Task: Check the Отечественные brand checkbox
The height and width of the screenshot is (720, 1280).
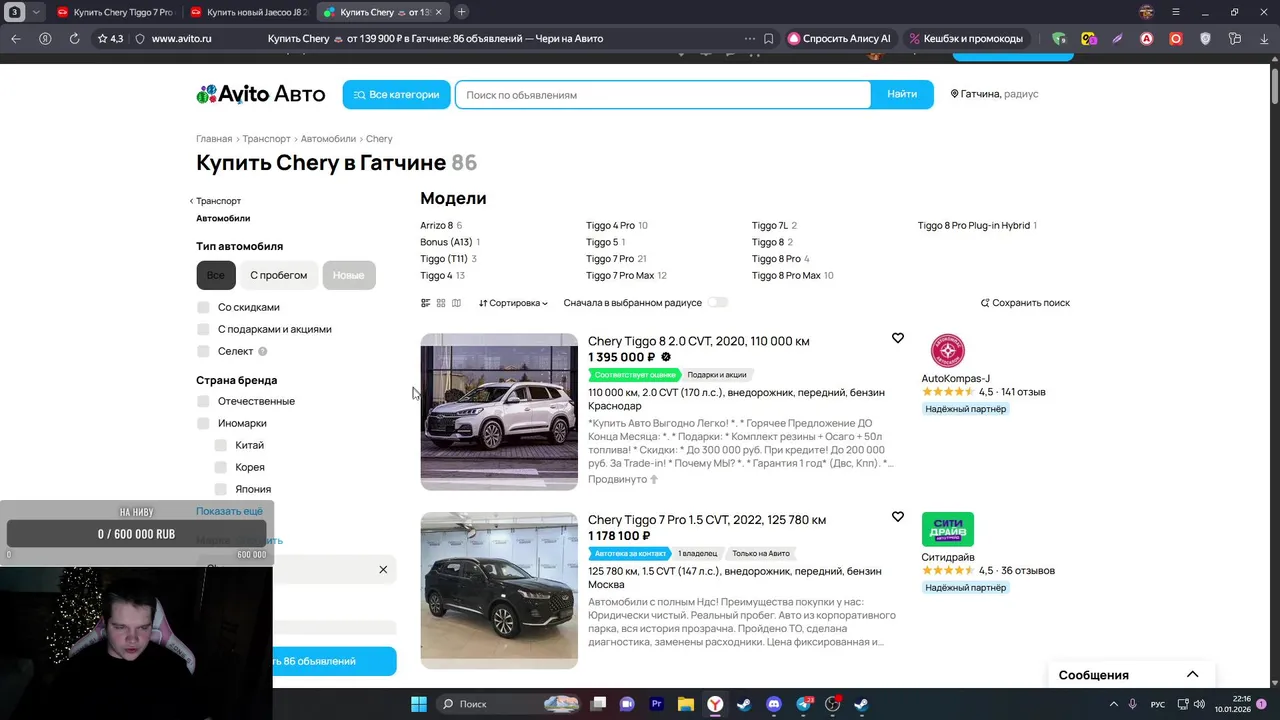Action: [x=203, y=401]
